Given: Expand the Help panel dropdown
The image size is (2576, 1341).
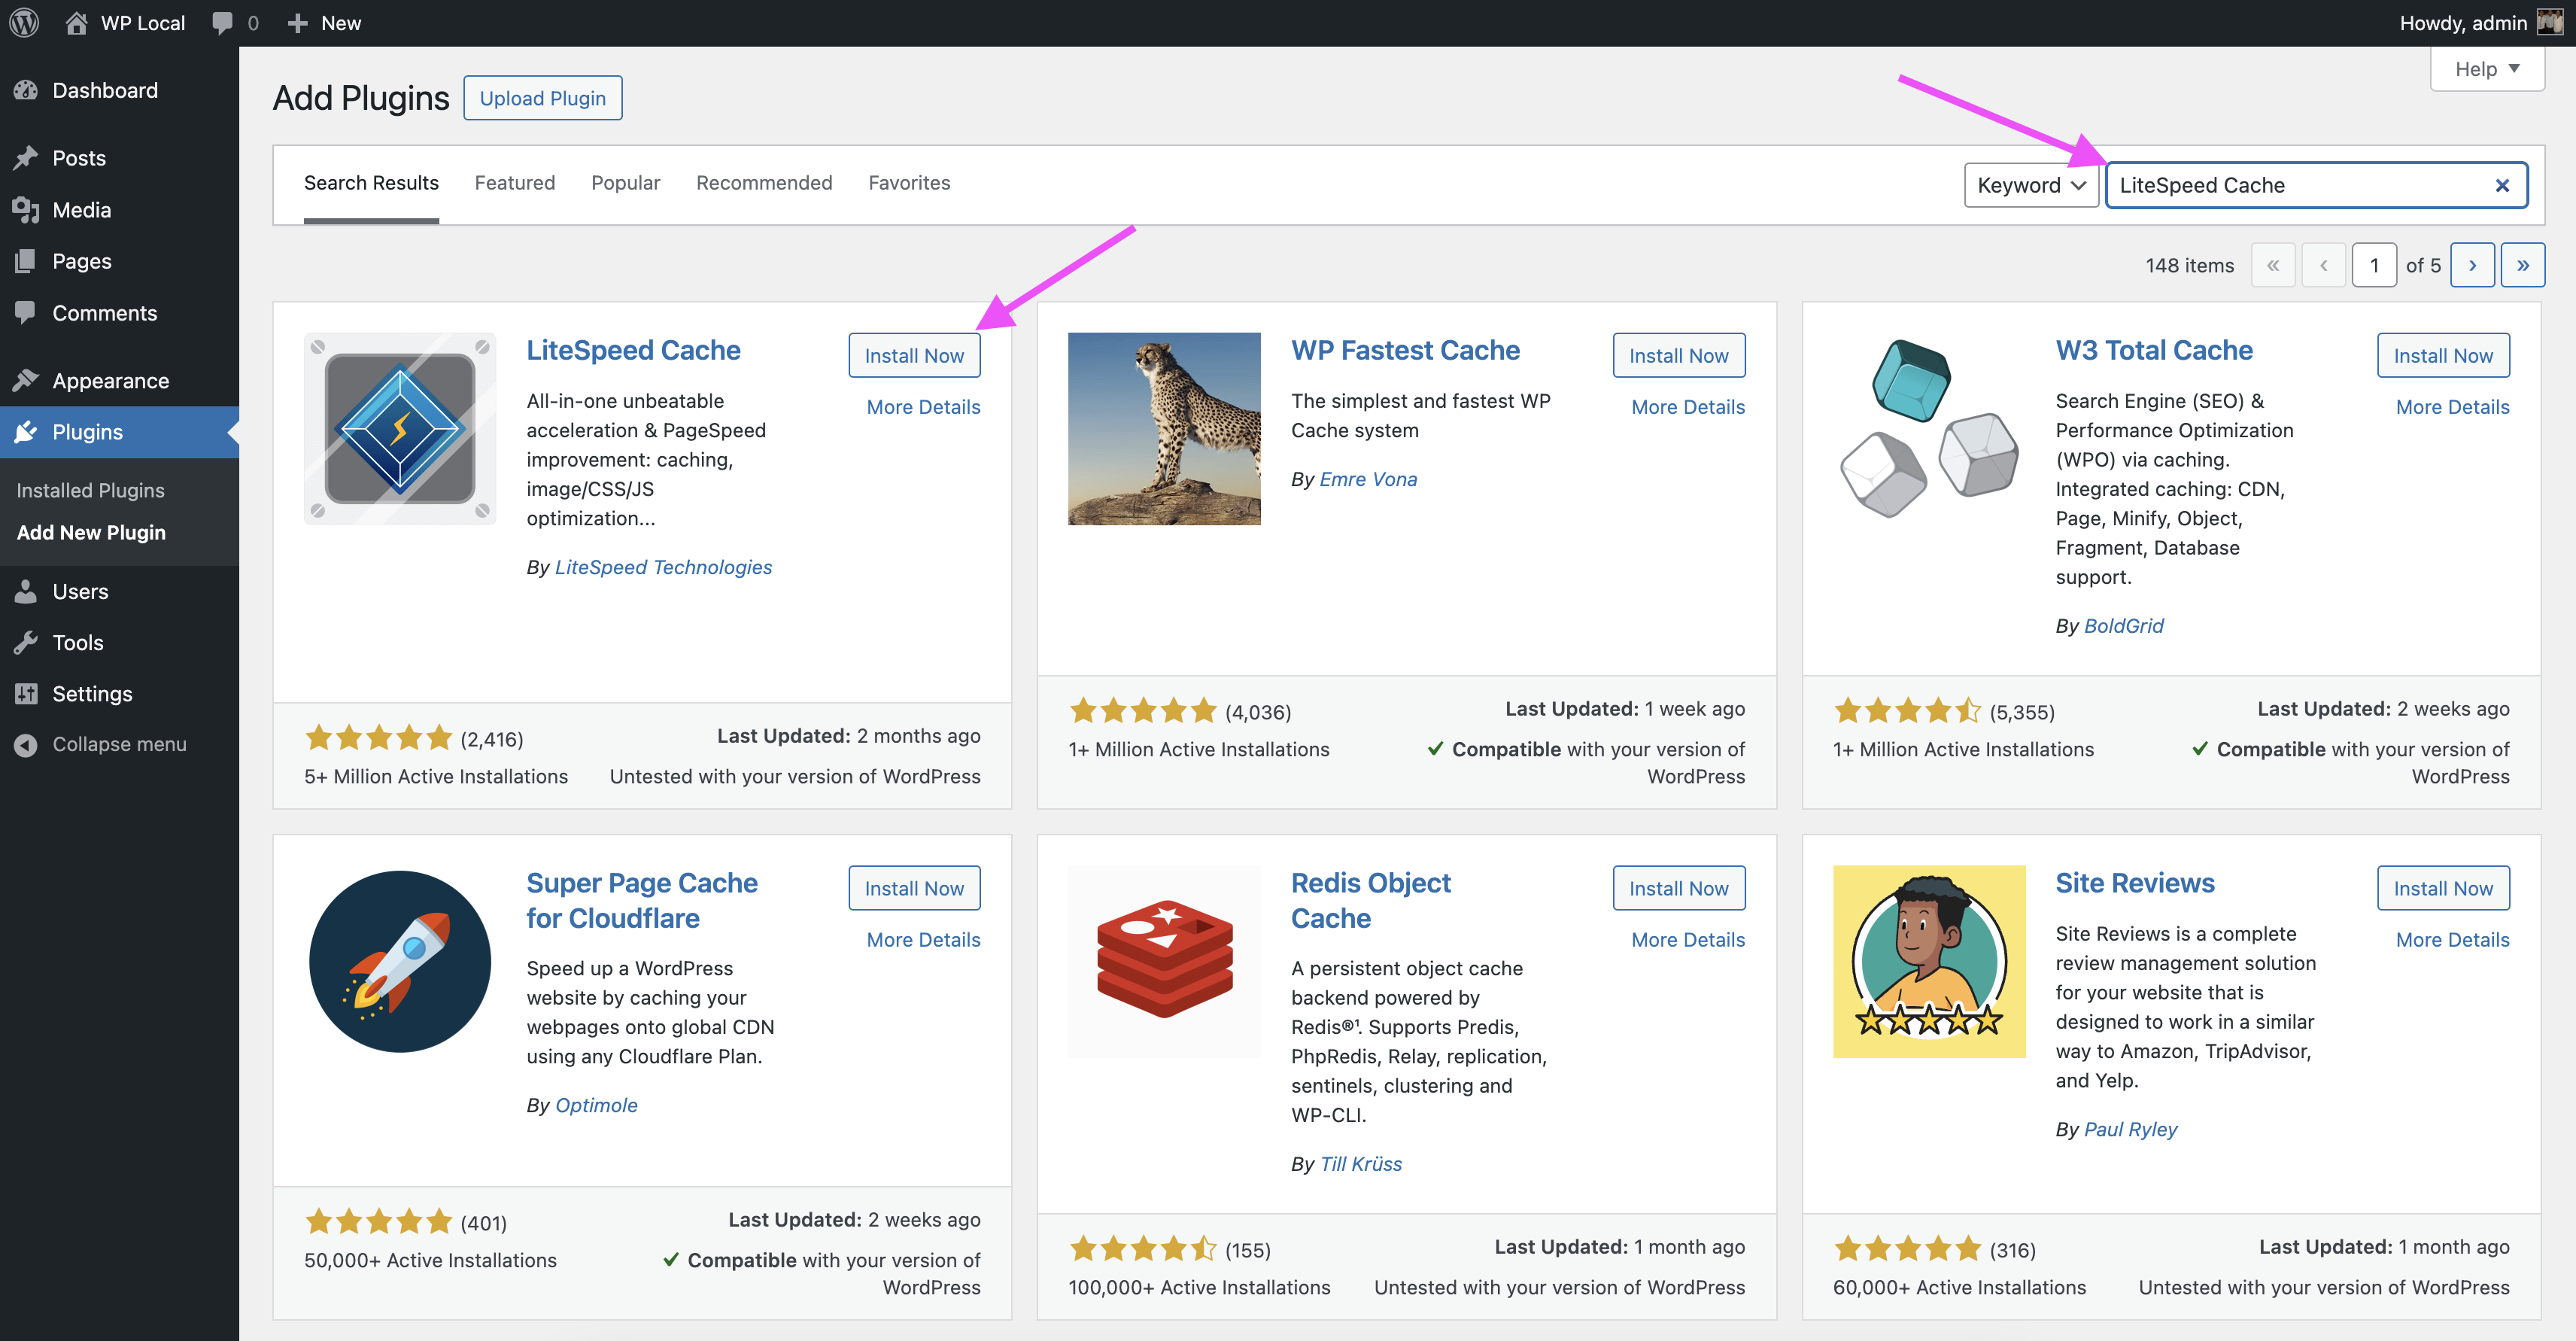Looking at the screenshot, I should [2486, 69].
